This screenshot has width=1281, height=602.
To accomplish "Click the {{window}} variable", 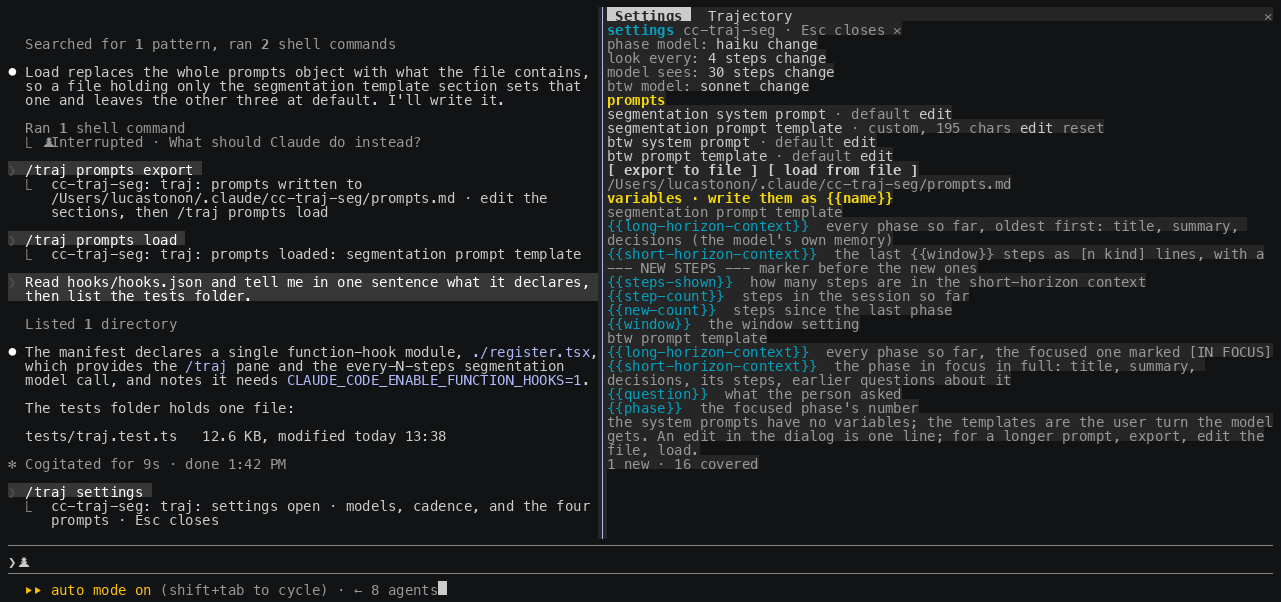I will [649, 324].
